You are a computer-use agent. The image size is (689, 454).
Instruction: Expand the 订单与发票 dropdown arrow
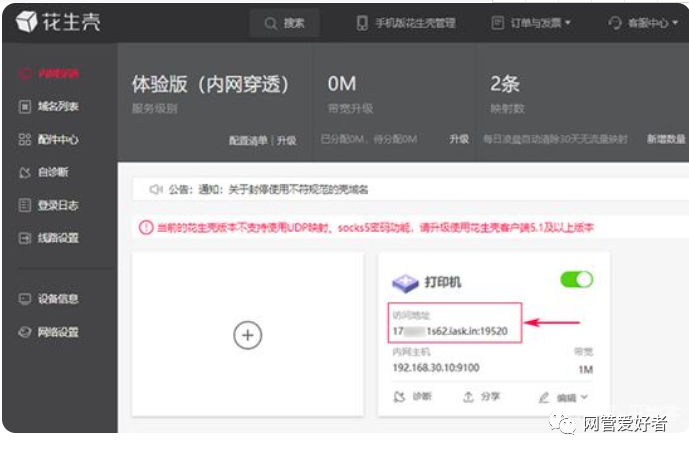tap(567, 22)
